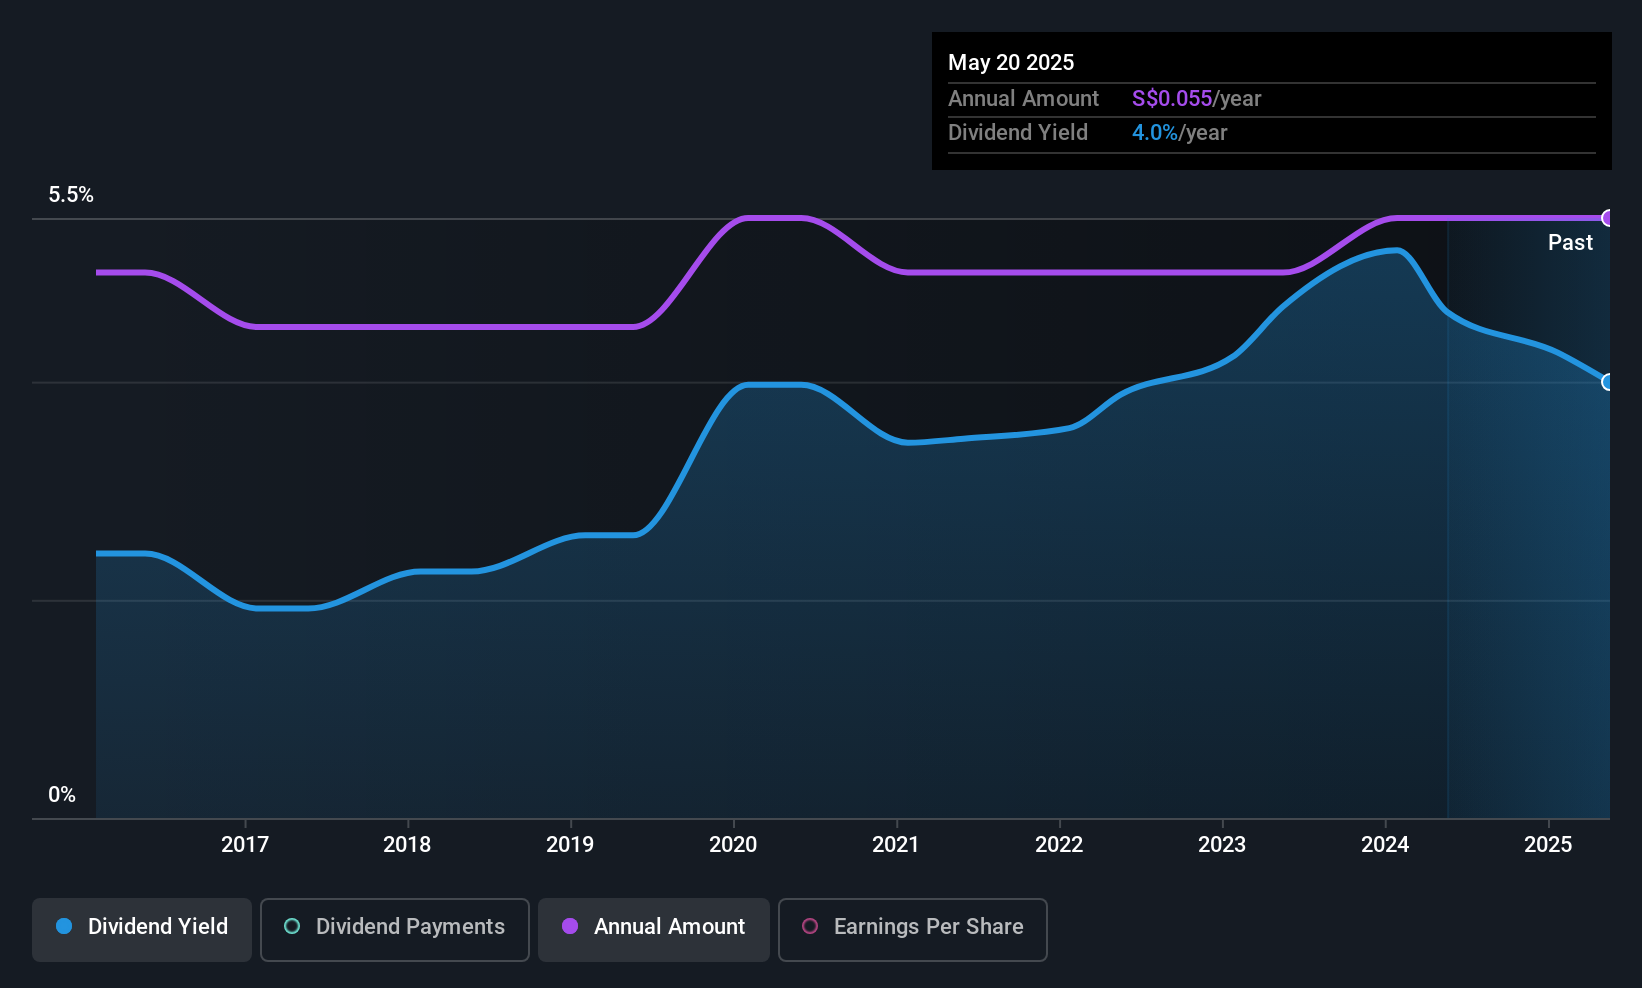Show the Earnings Per Share series
1642x988 pixels.
tap(913, 929)
